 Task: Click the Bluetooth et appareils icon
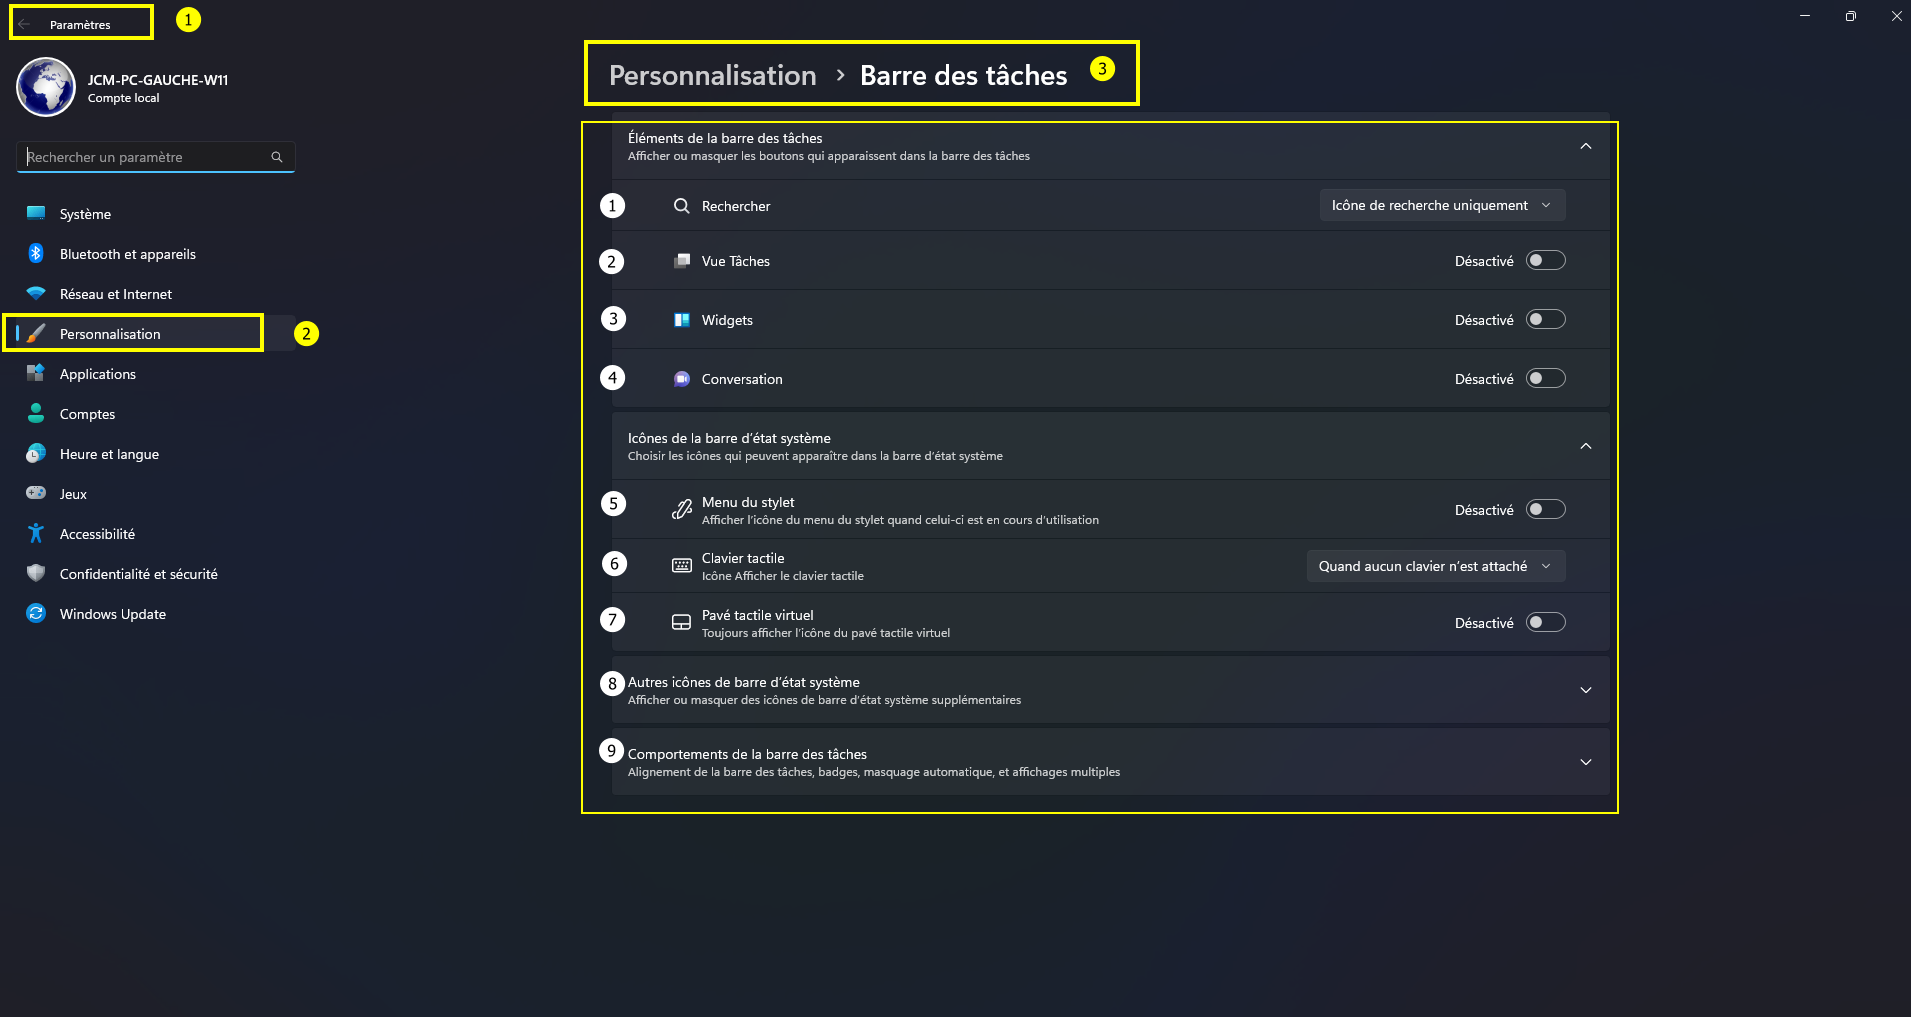[x=36, y=254]
